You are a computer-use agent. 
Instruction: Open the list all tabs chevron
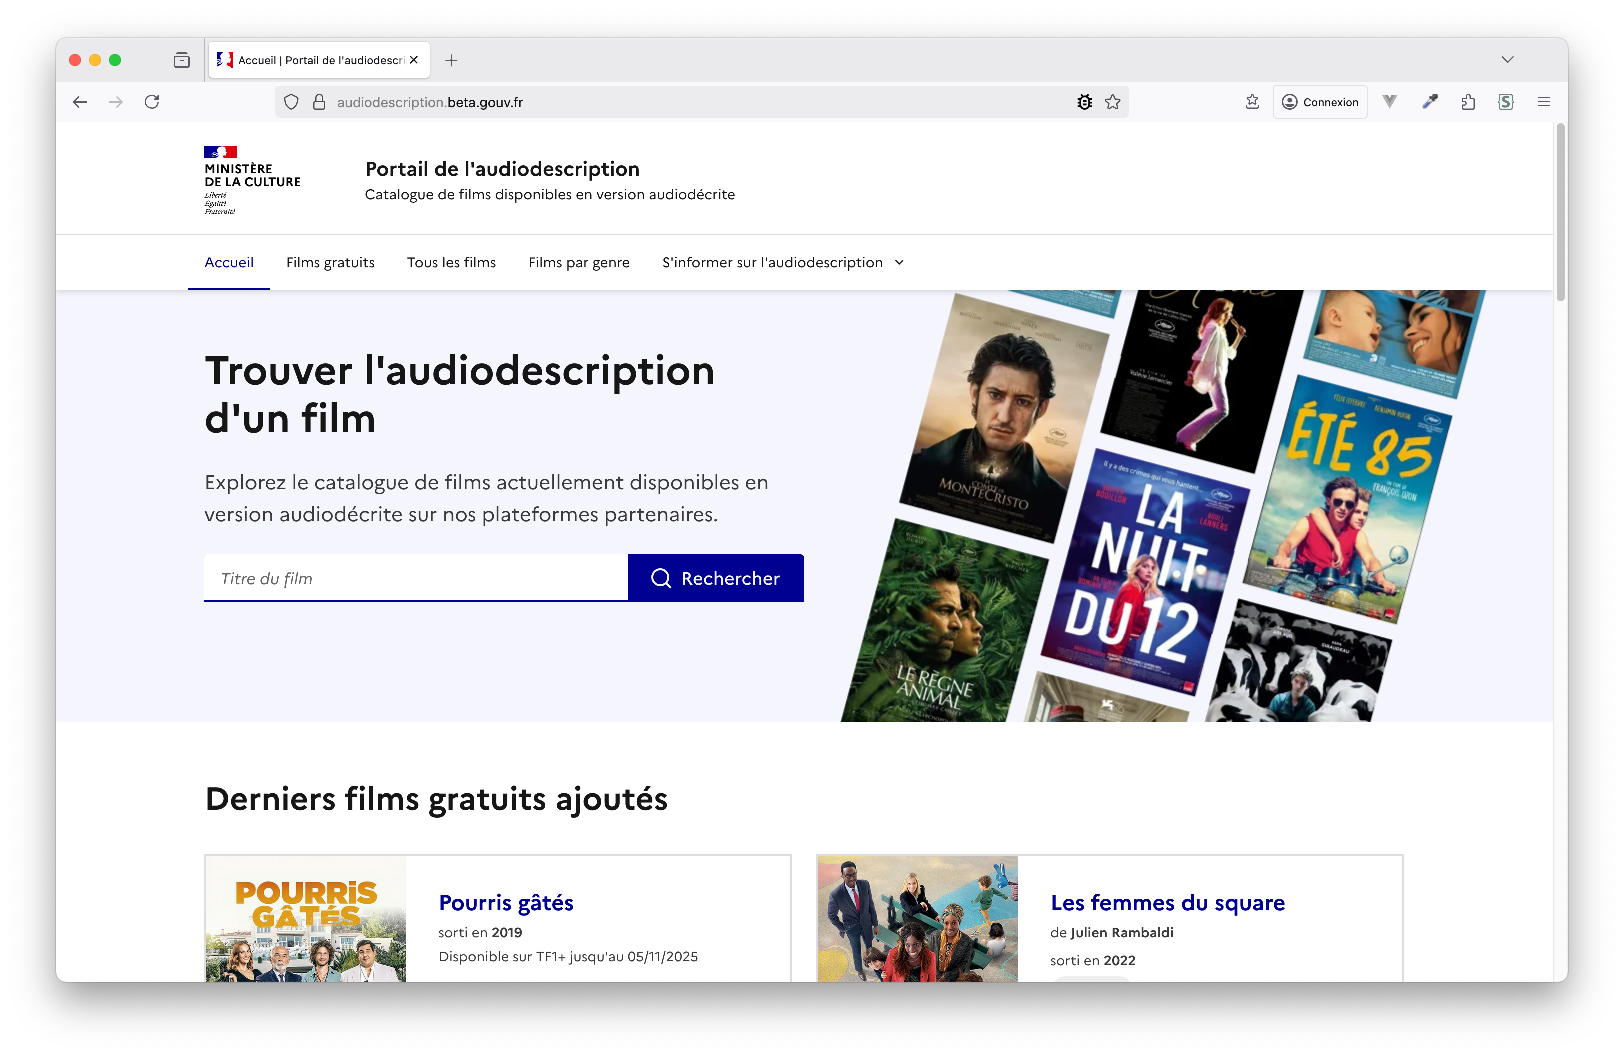(1507, 60)
